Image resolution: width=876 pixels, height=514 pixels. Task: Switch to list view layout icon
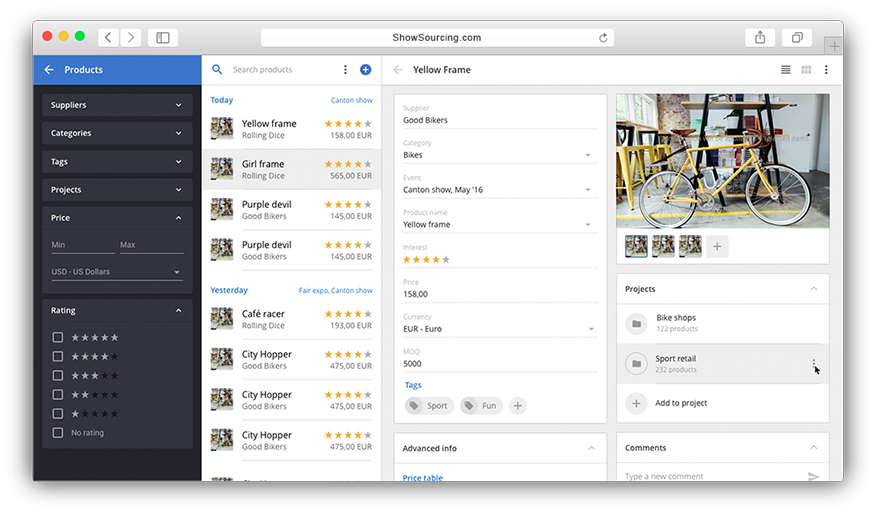click(x=785, y=70)
